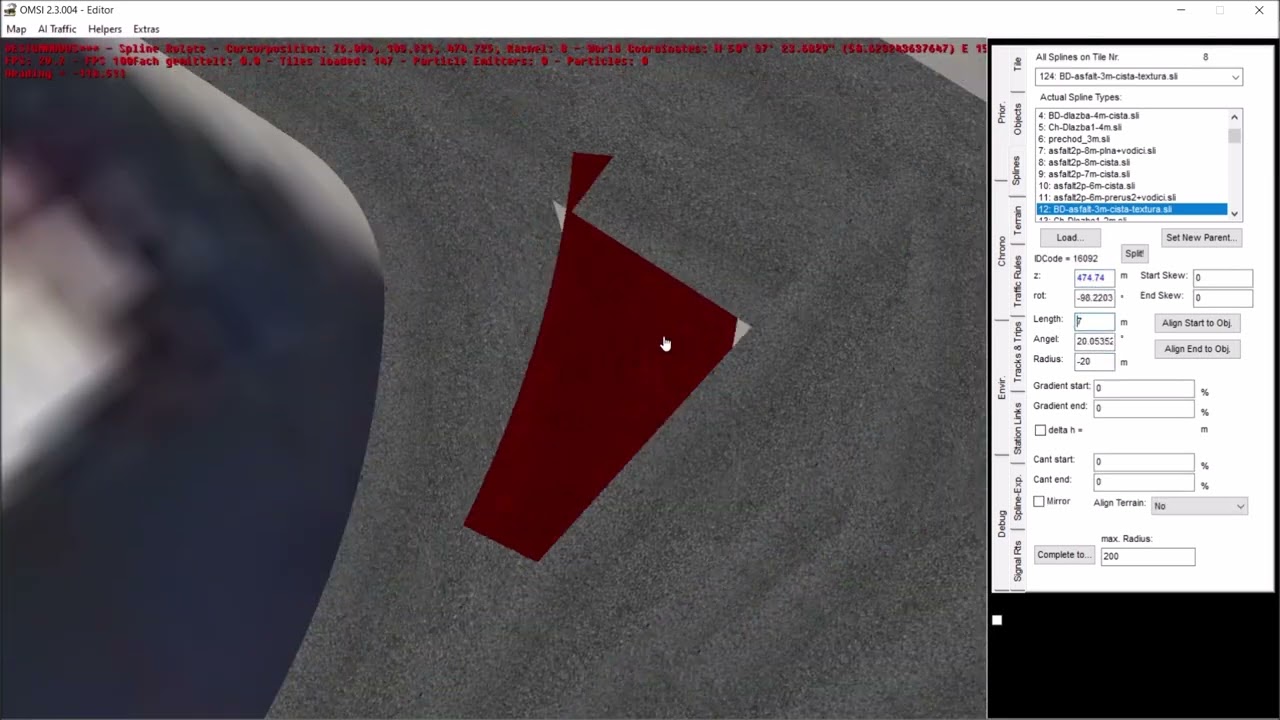The image size is (1280, 720).
Task: Click the z coordinate input field
Action: coord(1094,277)
